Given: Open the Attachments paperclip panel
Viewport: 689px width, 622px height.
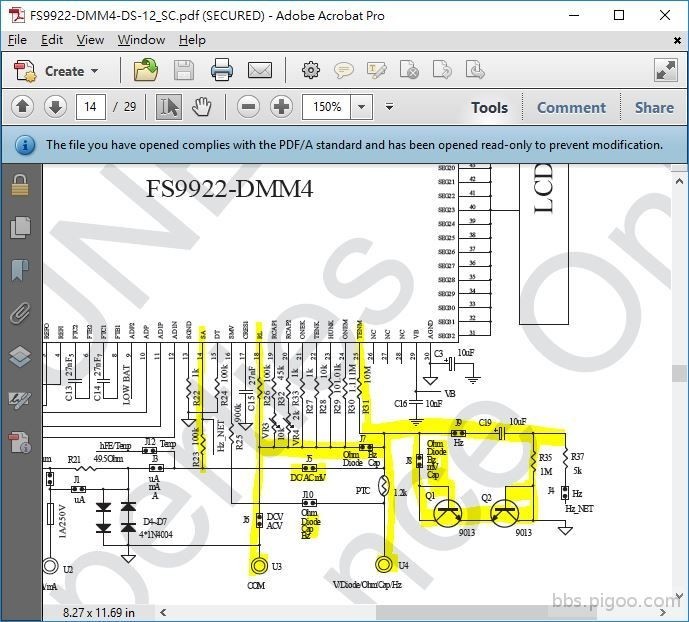Looking at the screenshot, I should (20, 313).
